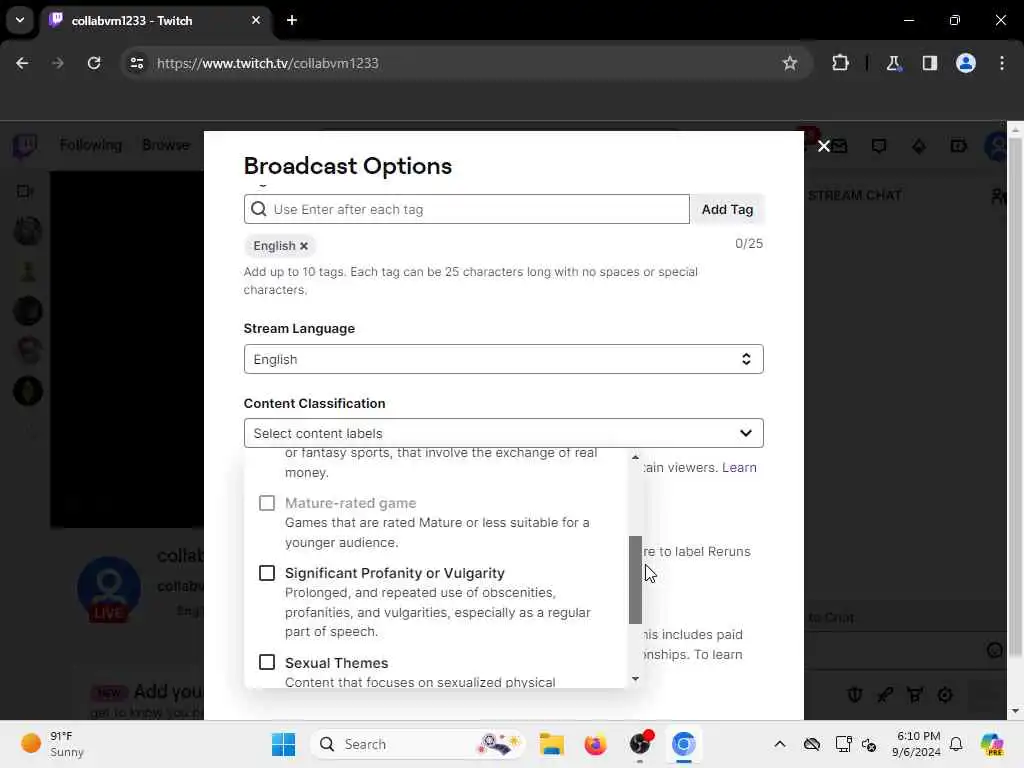Close the collabvm1233 Twitch tab

(x=255, y=20)
